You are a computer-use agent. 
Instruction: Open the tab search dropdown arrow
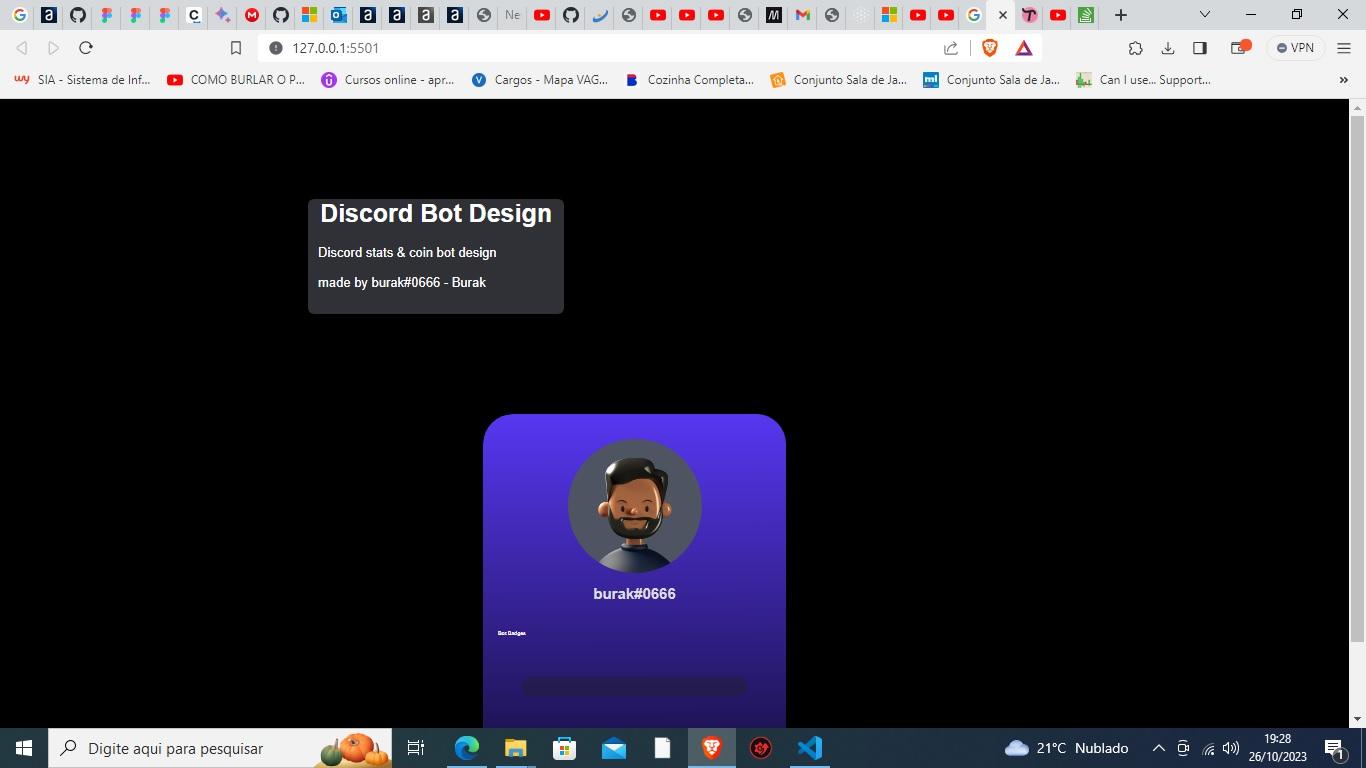[x=1205, y=15]
